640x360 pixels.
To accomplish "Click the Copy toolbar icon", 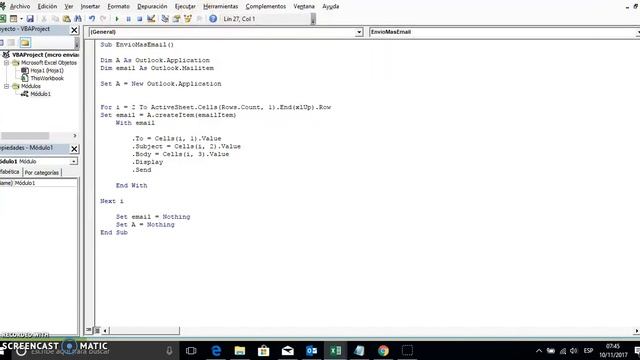I will pos(55,19).
